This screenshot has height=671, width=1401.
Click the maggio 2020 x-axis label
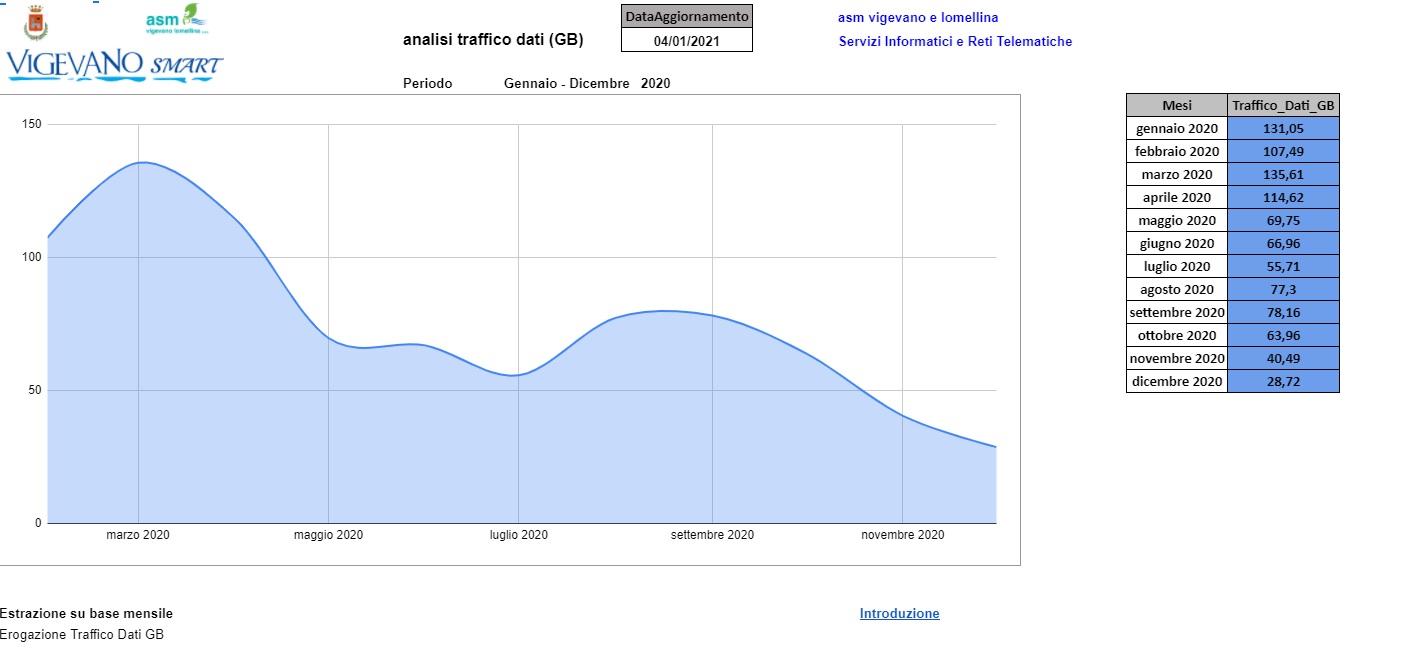point(328,535)
